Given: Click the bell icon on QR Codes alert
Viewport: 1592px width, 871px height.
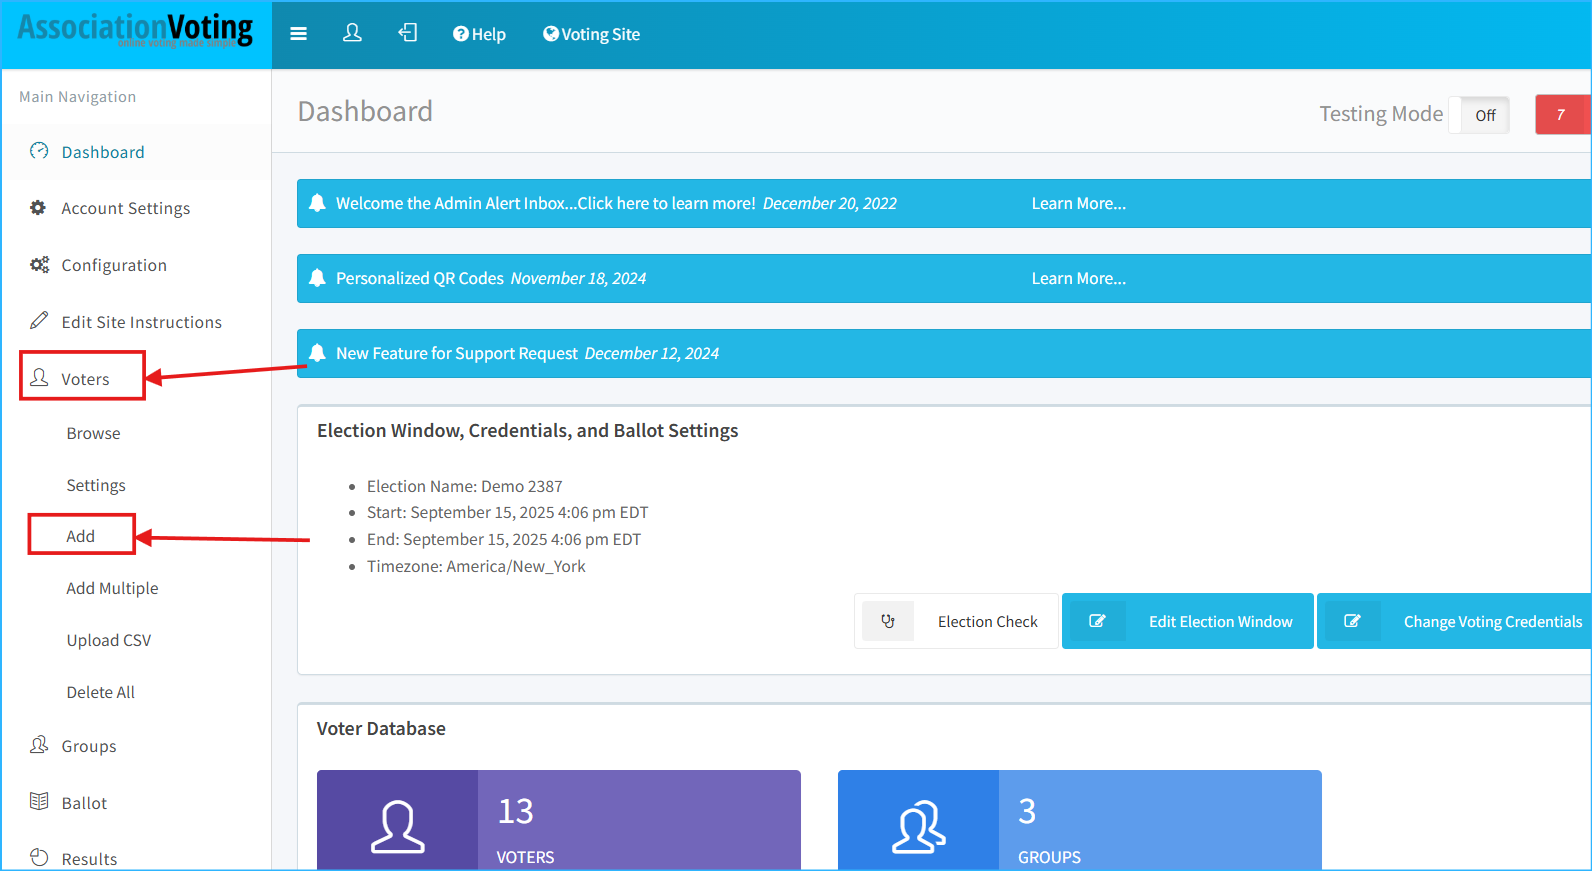Looking at the screenshot, I should [317, 278].
